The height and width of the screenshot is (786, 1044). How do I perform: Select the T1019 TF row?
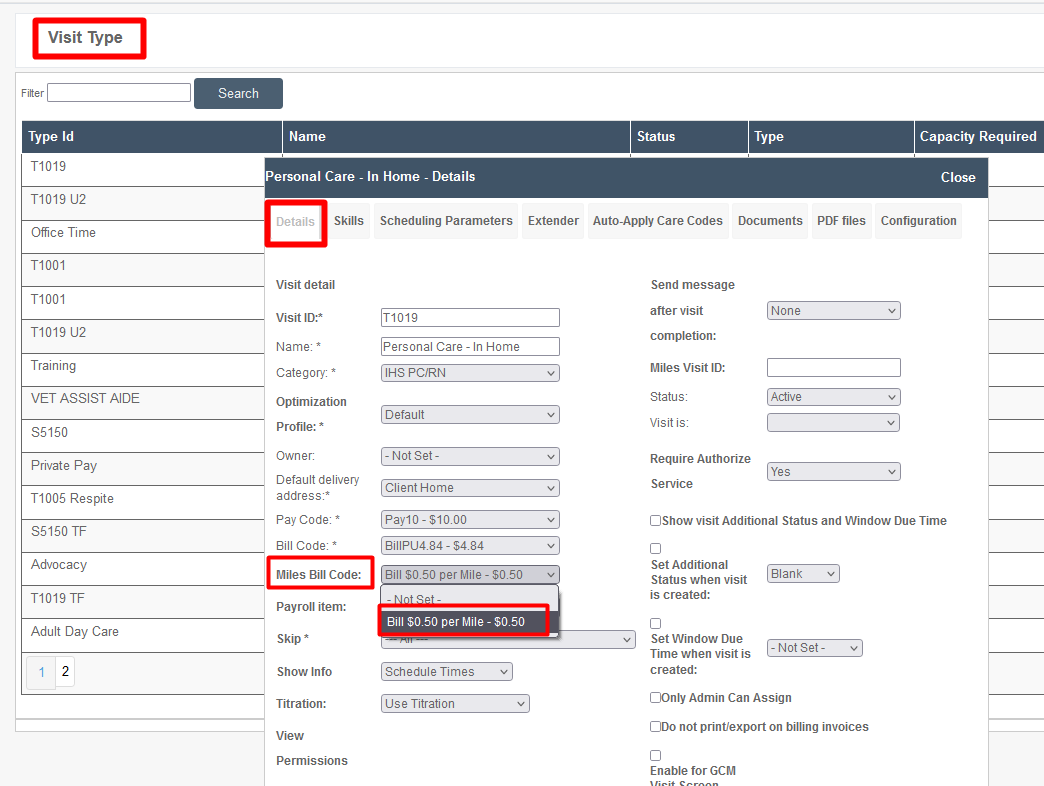[143, 603]
